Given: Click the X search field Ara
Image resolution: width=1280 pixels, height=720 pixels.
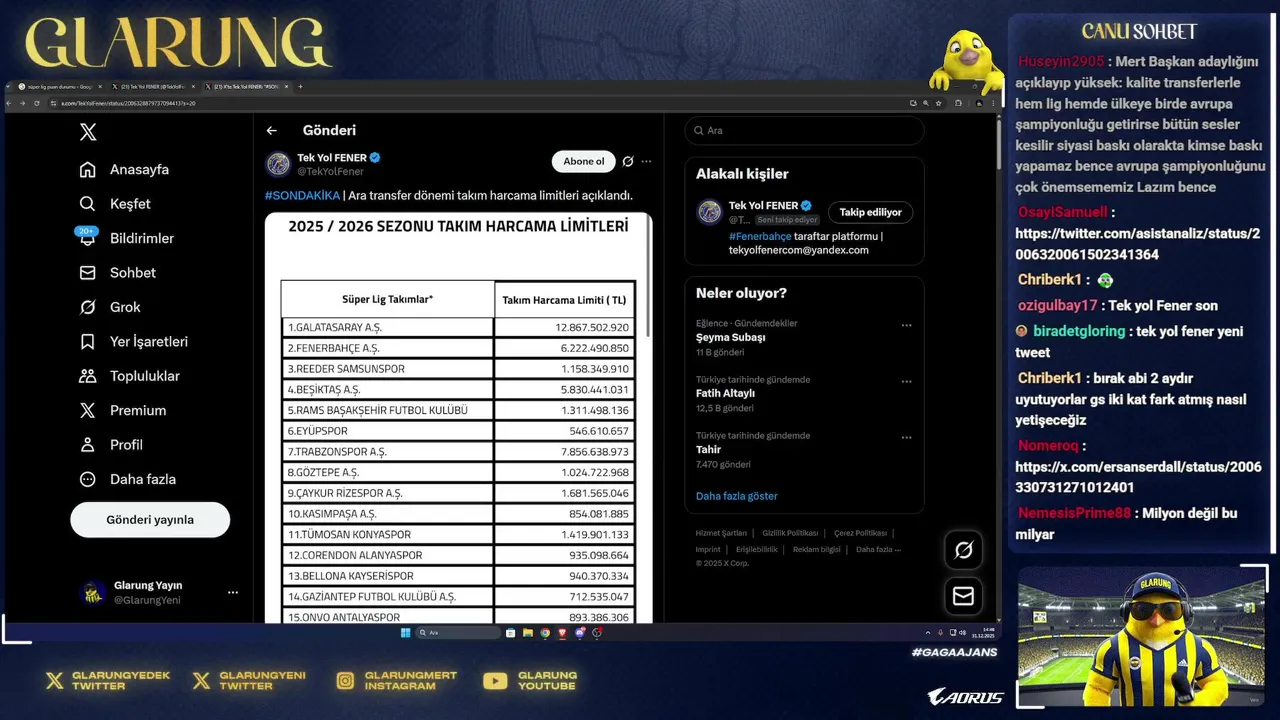Looking at the screenshot, I should pyautogui.click(x=804, y=130).
